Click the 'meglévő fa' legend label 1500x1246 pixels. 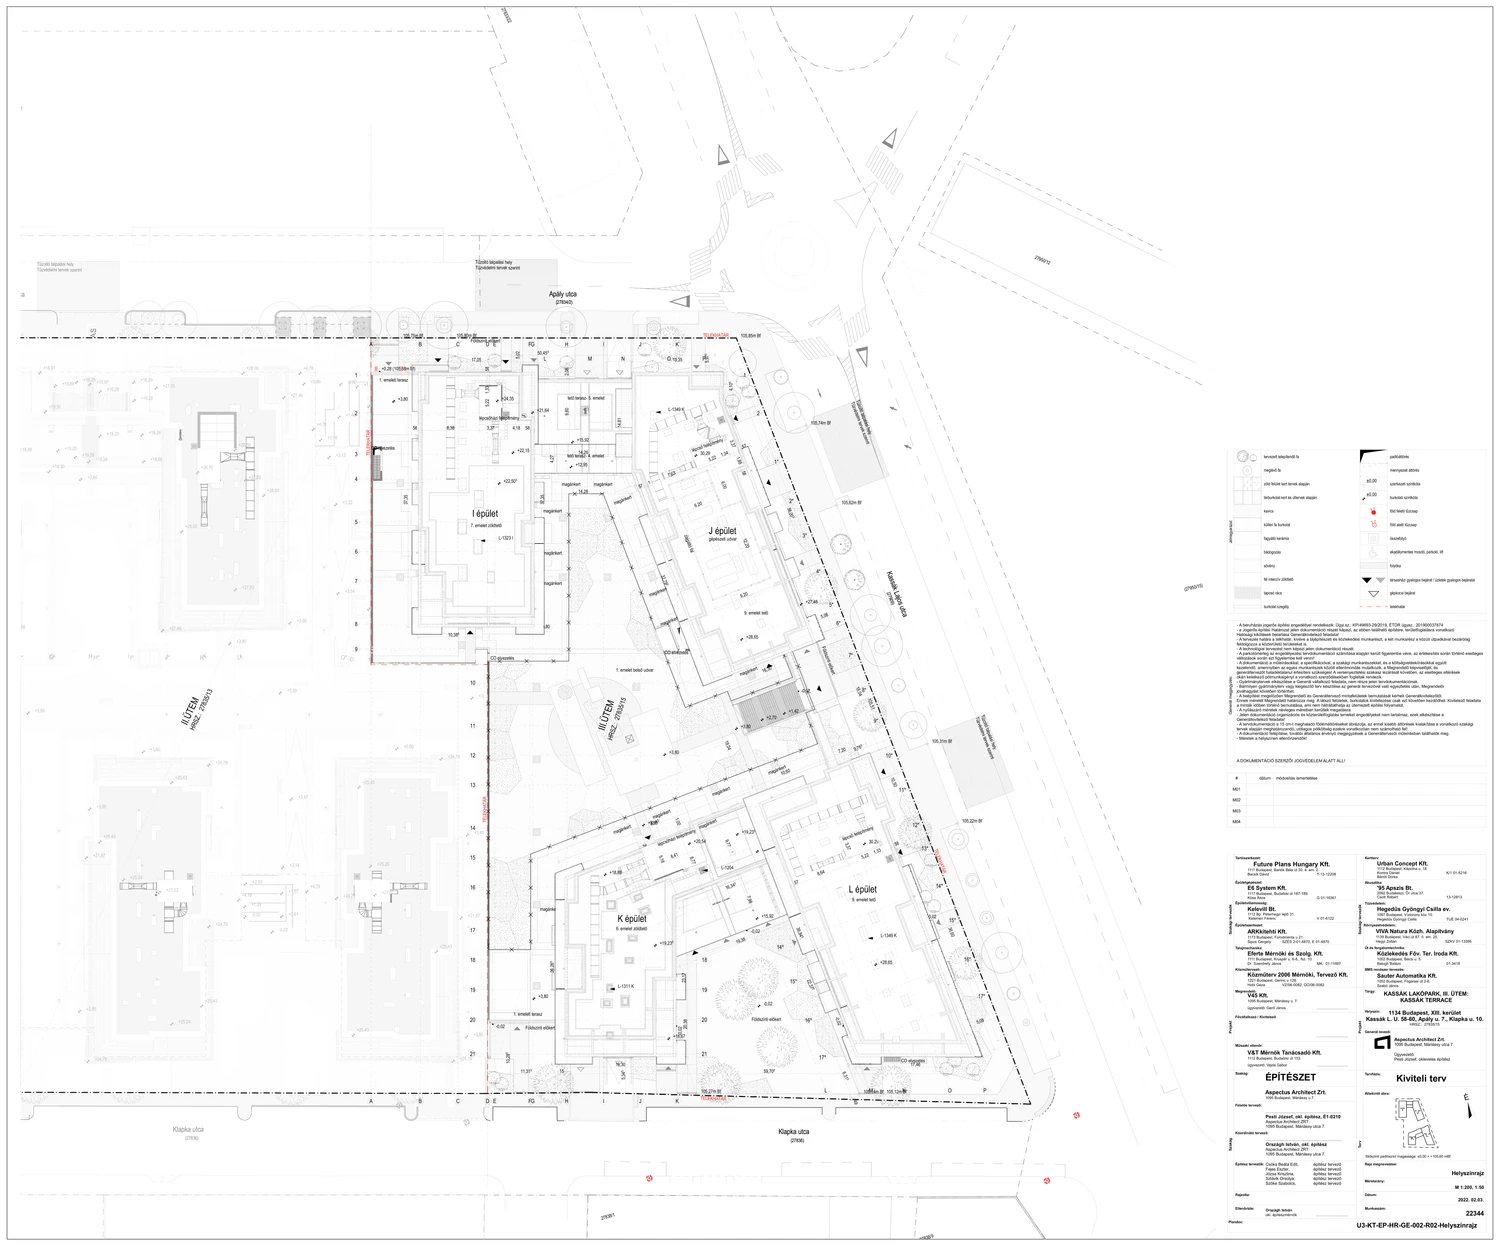[x=1272, y=469]
